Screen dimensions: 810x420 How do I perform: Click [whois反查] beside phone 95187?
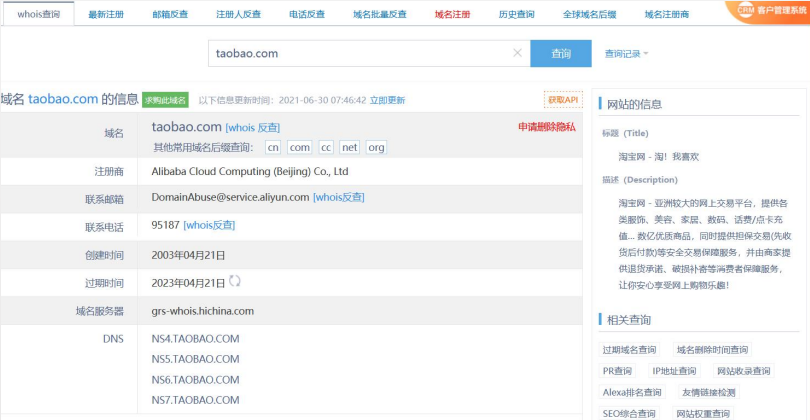coord(209,225)
